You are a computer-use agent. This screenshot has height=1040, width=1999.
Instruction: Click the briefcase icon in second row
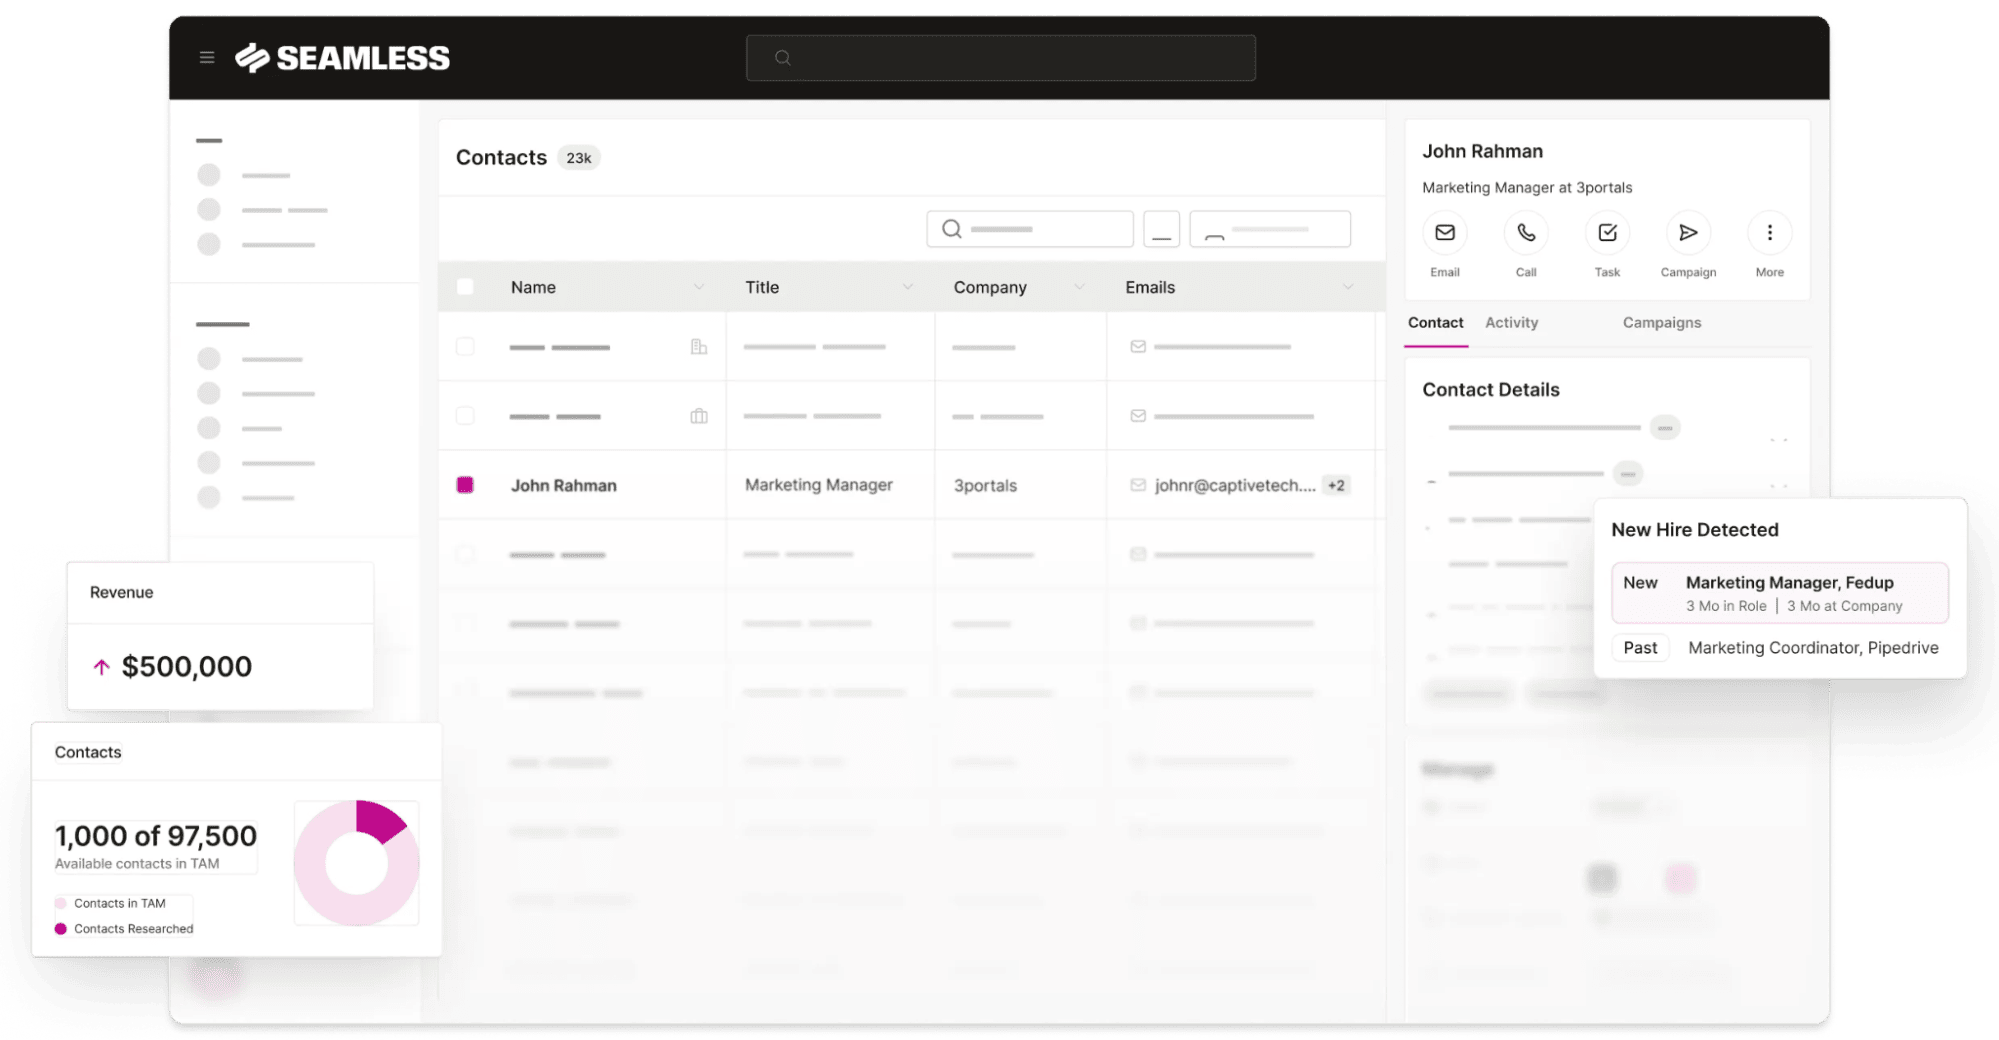[699, 416]
